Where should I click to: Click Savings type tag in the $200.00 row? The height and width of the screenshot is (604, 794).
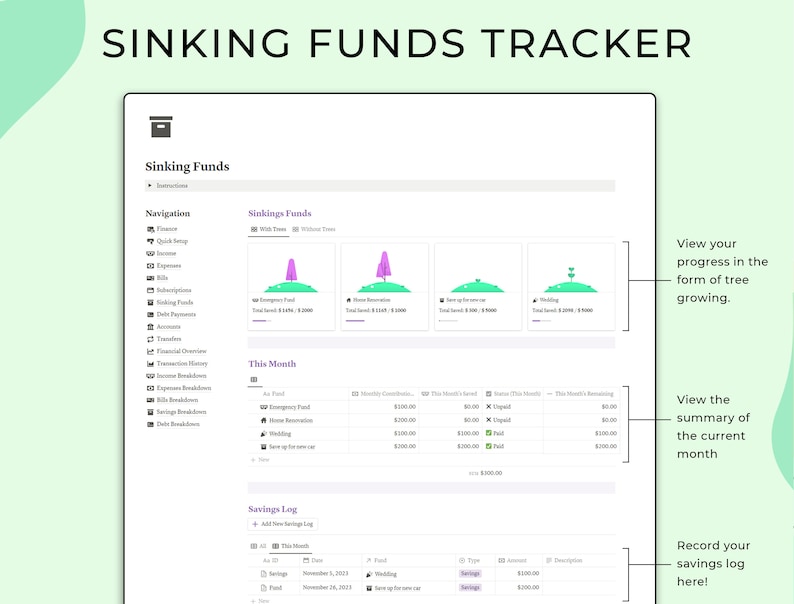[x=470, y=587]
